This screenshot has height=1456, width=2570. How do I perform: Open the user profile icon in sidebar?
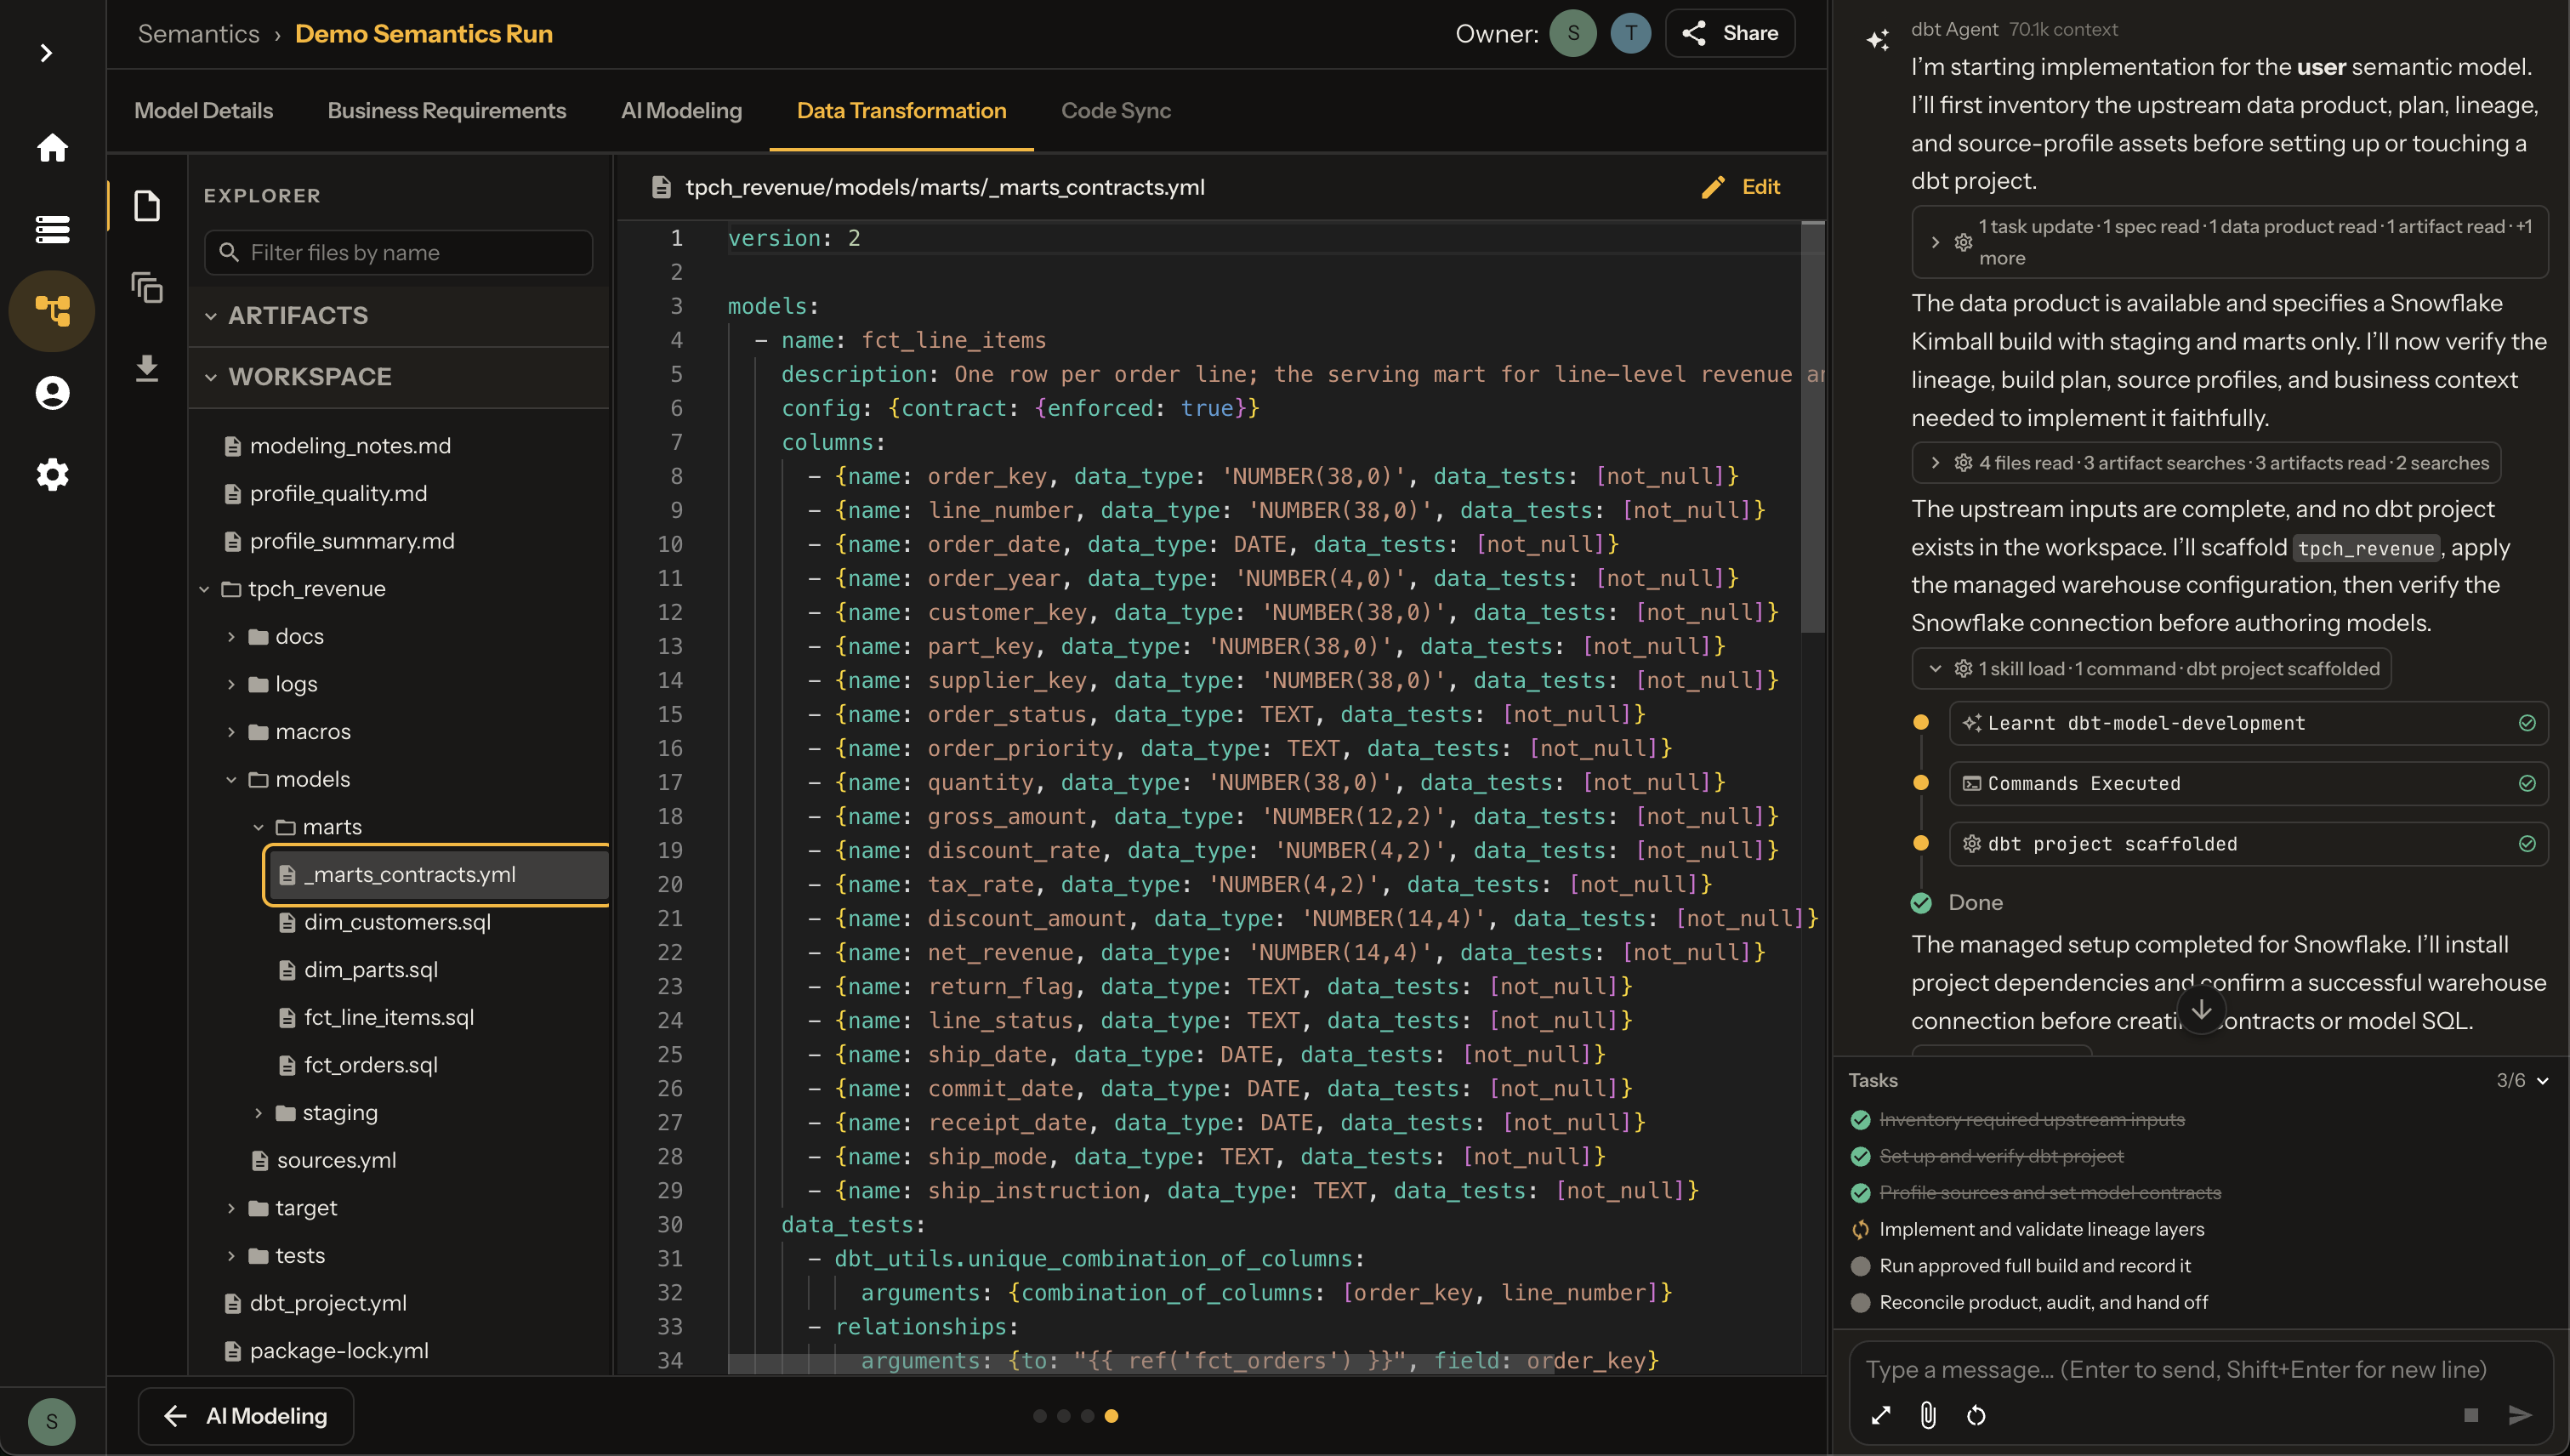coord(52,393)
